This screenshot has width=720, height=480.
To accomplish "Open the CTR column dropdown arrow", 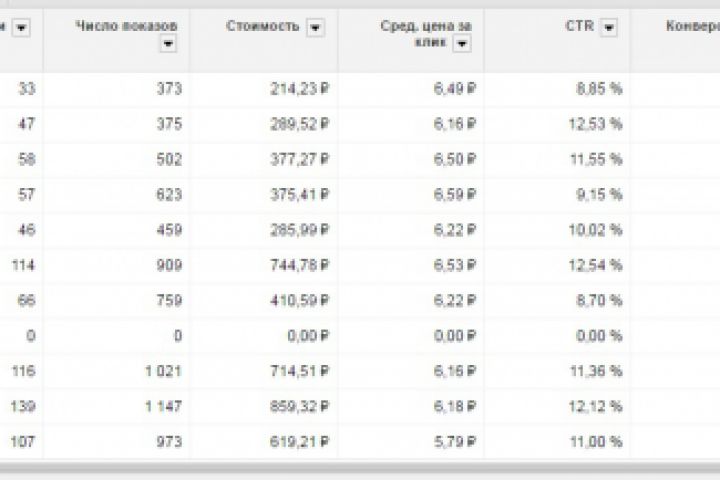I will [x=606, y=29].
